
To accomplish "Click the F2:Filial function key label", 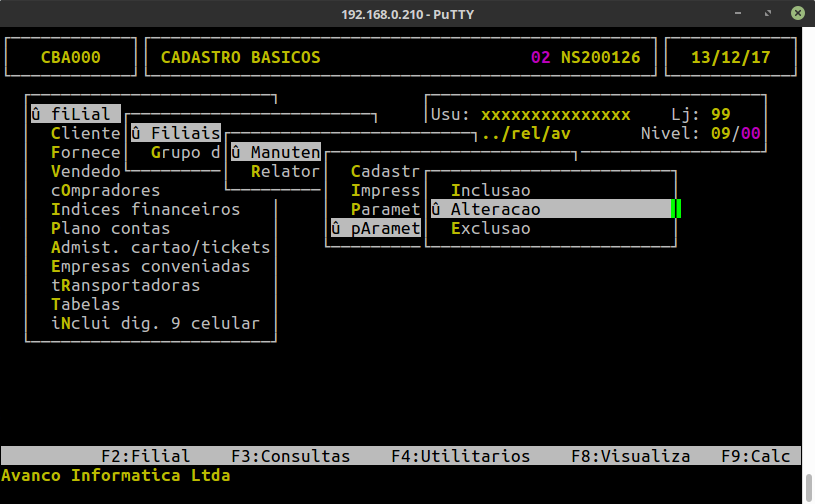I will (x=145, y=456).
